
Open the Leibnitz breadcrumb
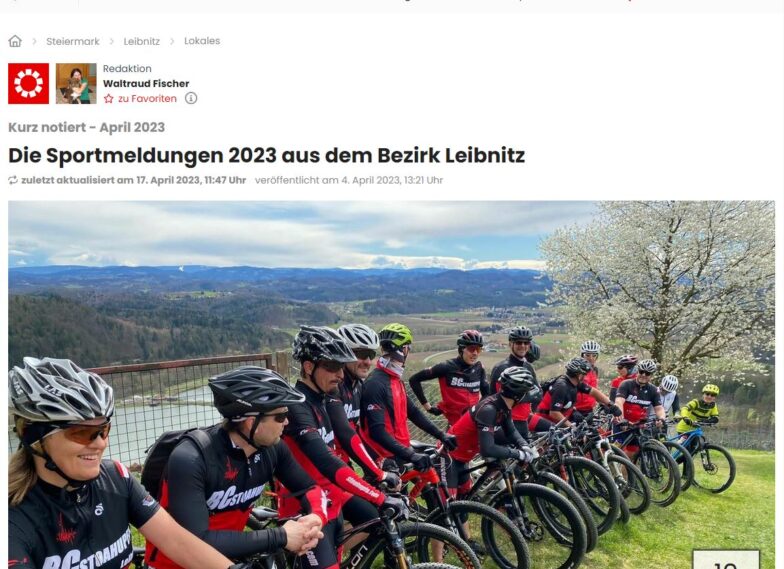pos(142,42)
